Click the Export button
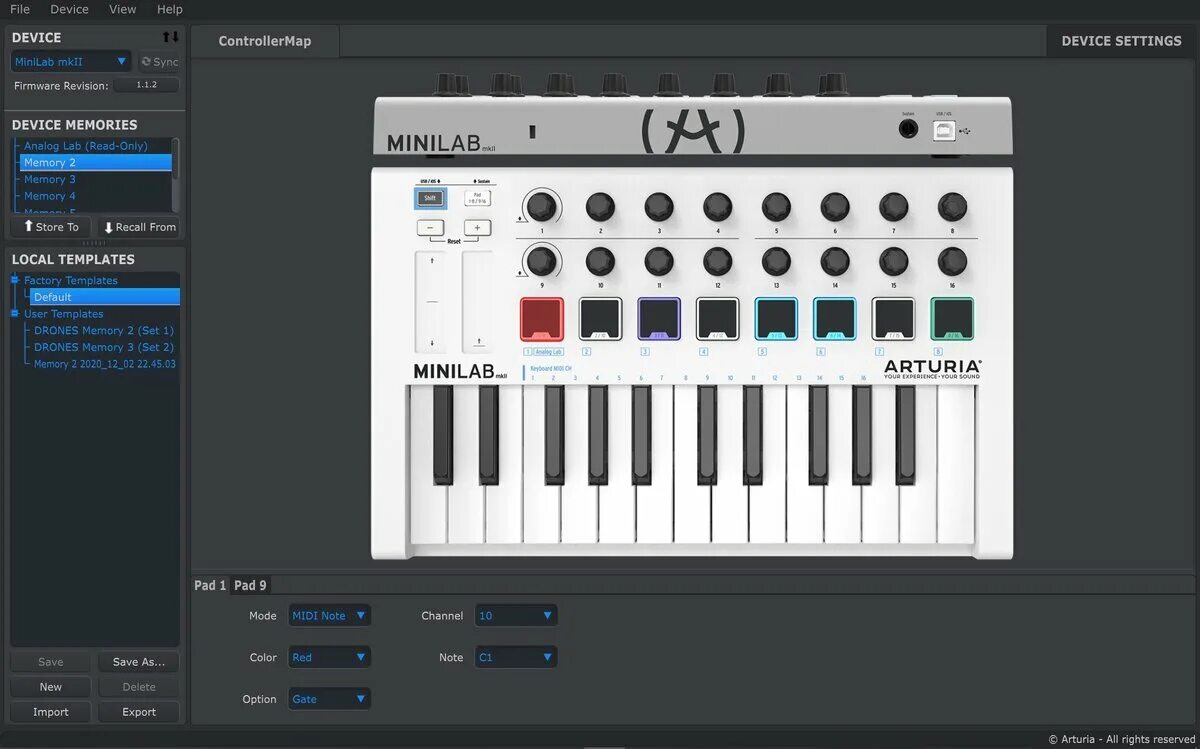This screenshot has width=1200, height=749. [139, 712]
